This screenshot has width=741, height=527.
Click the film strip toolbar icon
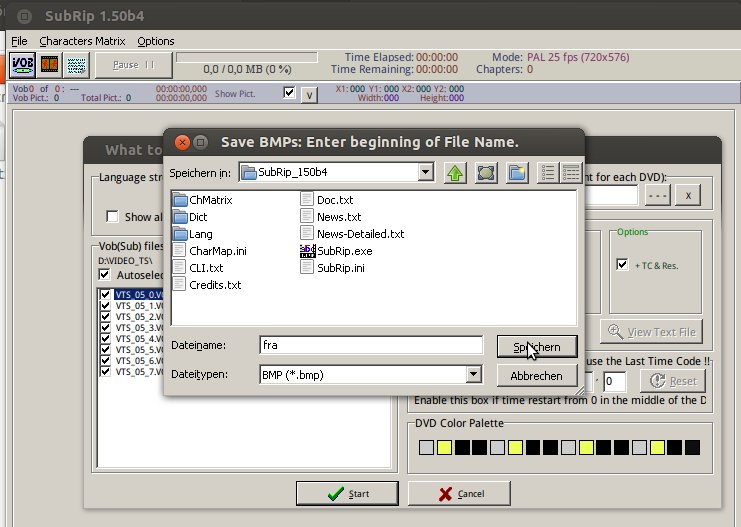[x=50, y=65]
